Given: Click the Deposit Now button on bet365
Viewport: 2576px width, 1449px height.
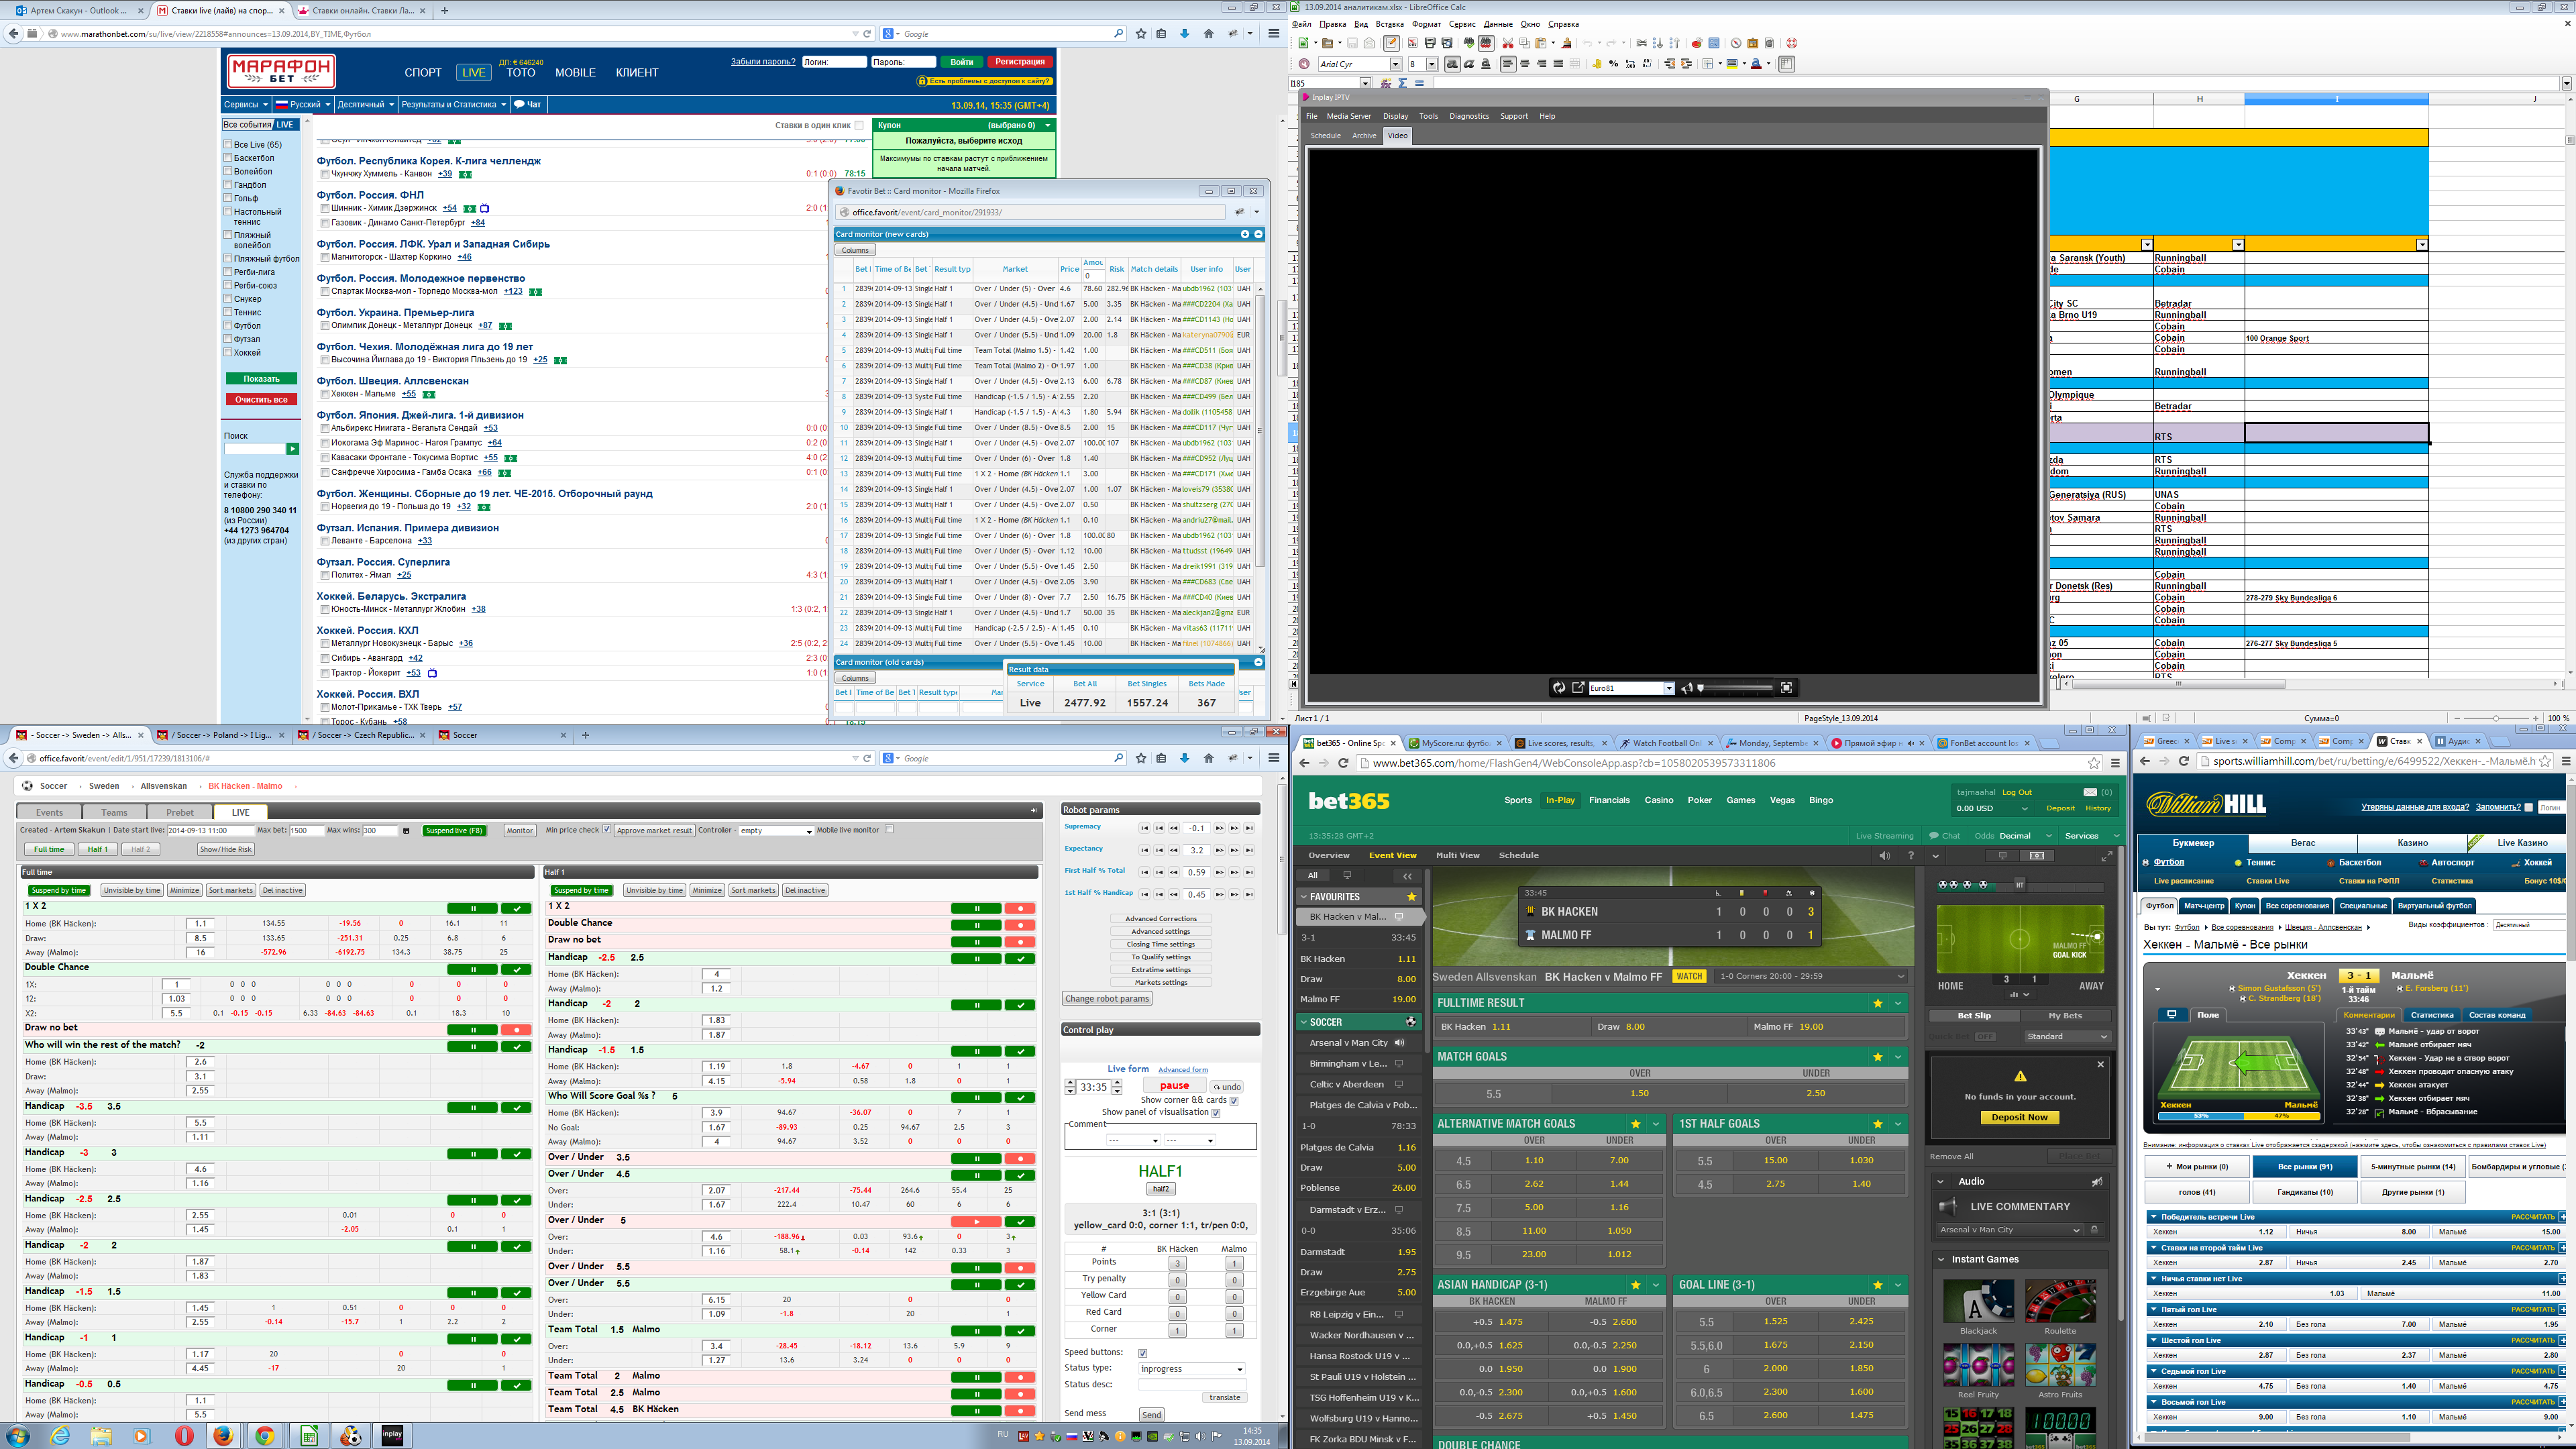Looking at the screenshot, I should coord(2019,1117).
